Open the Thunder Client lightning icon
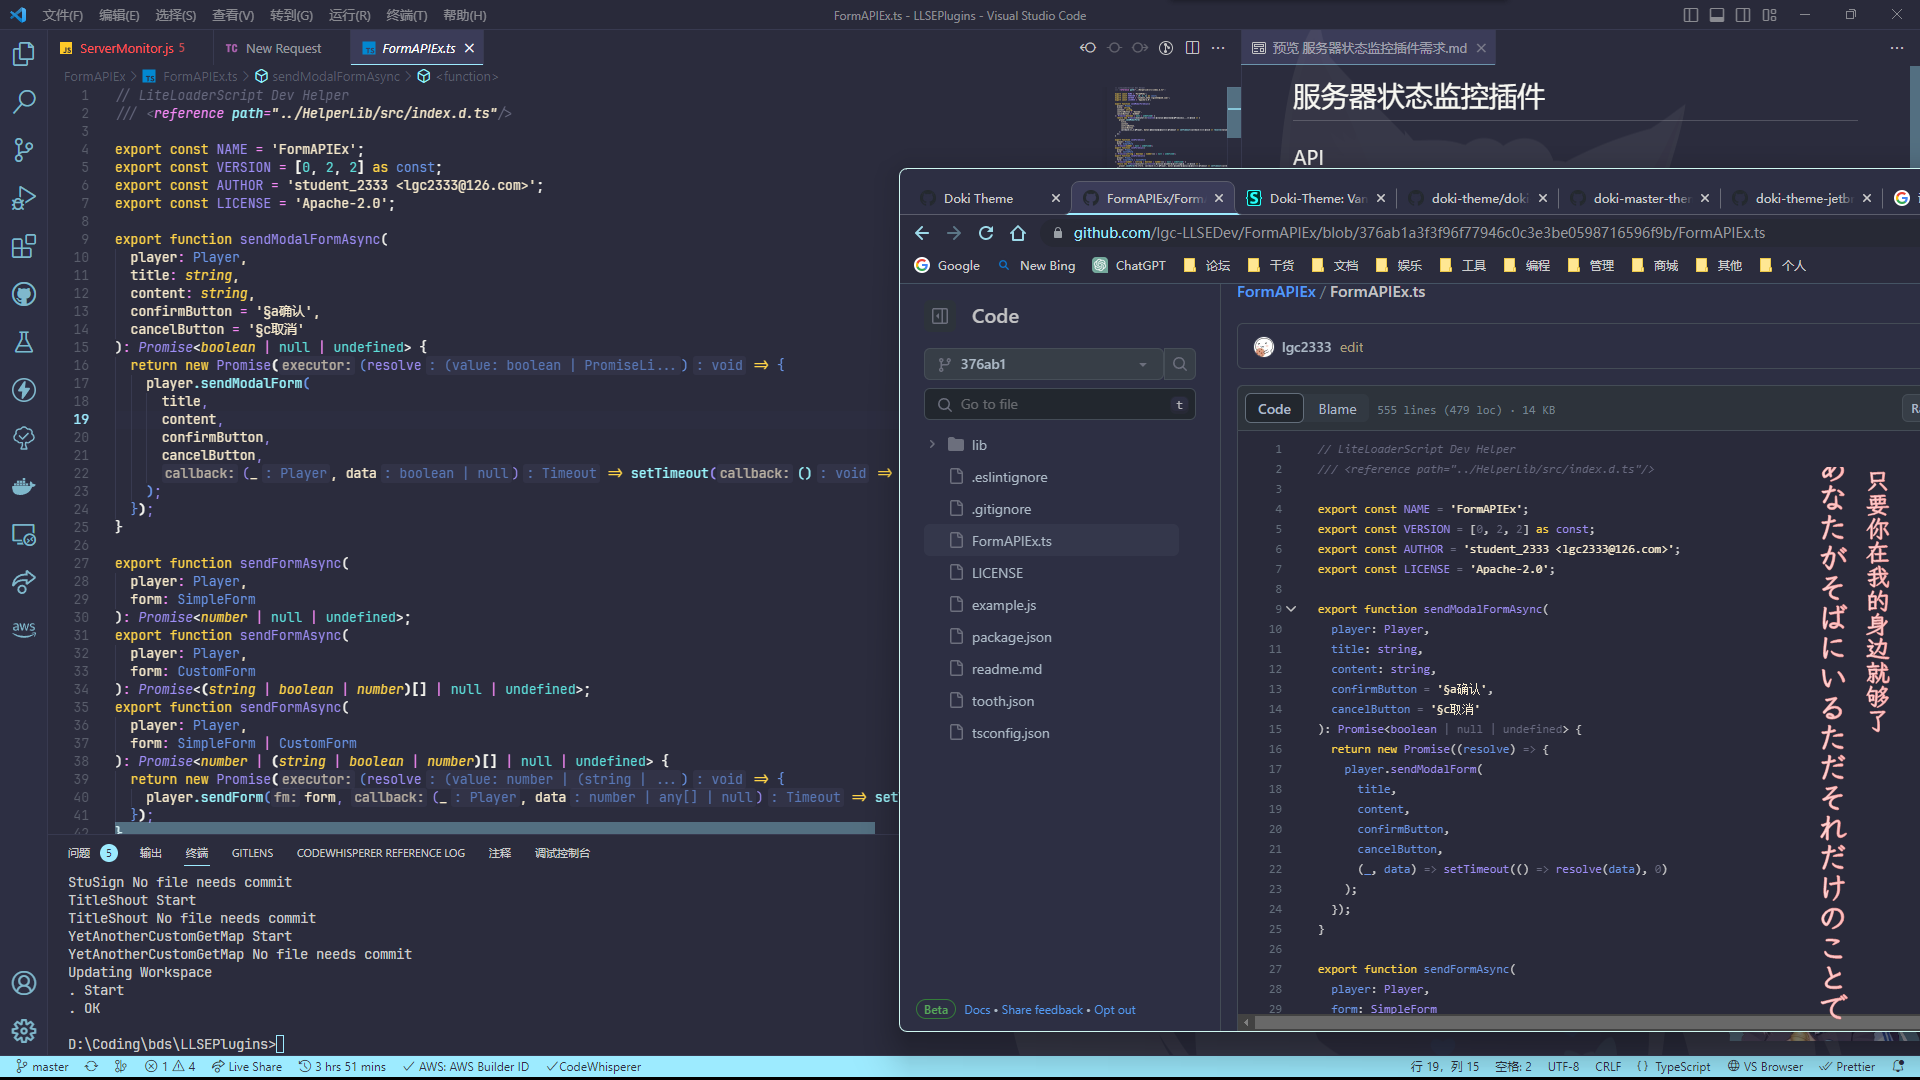The image size is (1920, 1080). (24, 390)
